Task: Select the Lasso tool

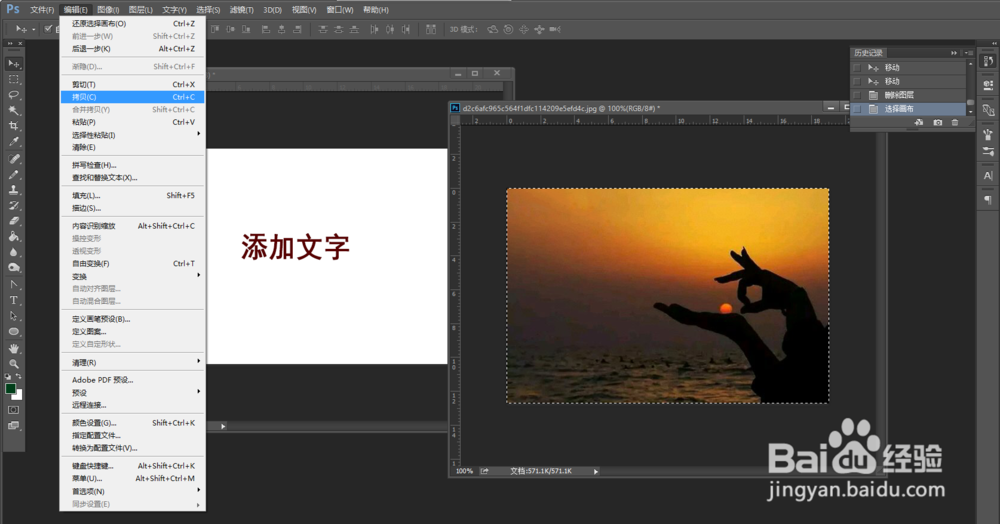Action: (13, 95)
